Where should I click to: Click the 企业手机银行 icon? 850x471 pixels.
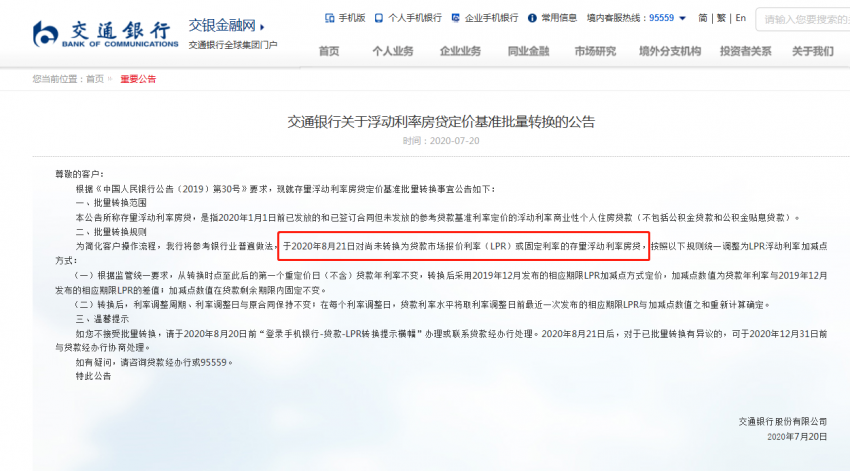455,18
